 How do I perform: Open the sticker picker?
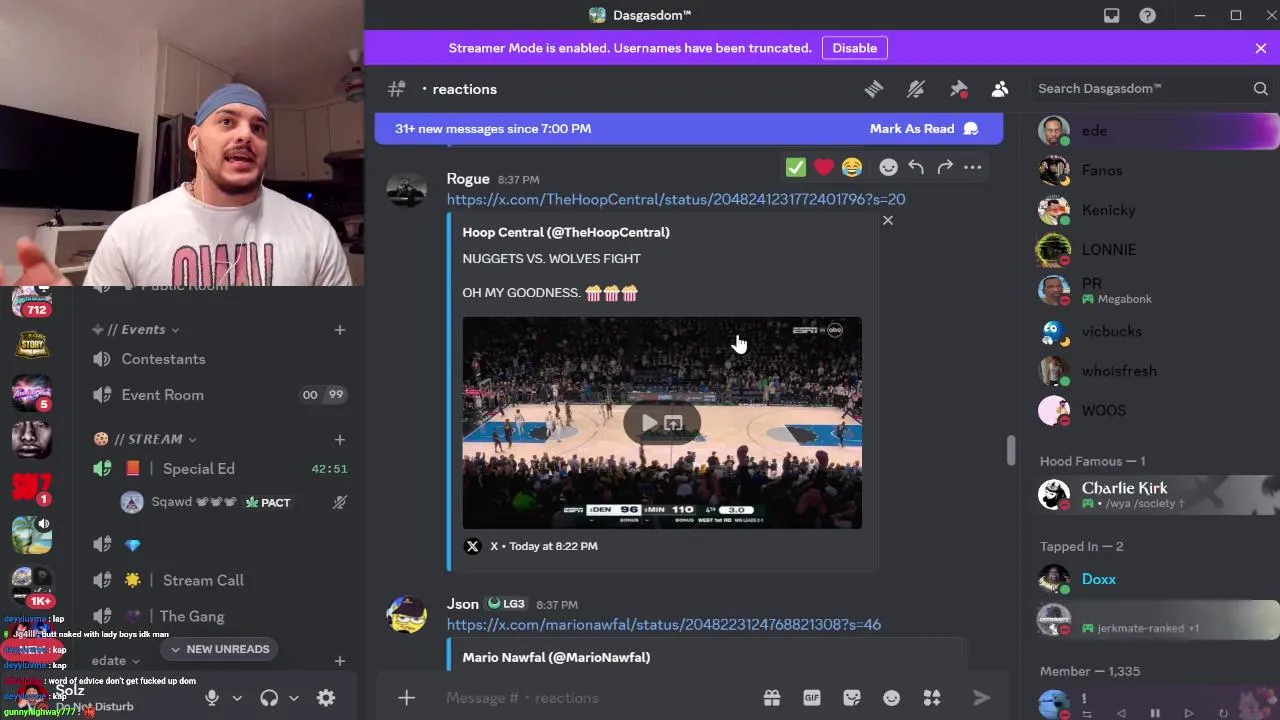[852, 698]
